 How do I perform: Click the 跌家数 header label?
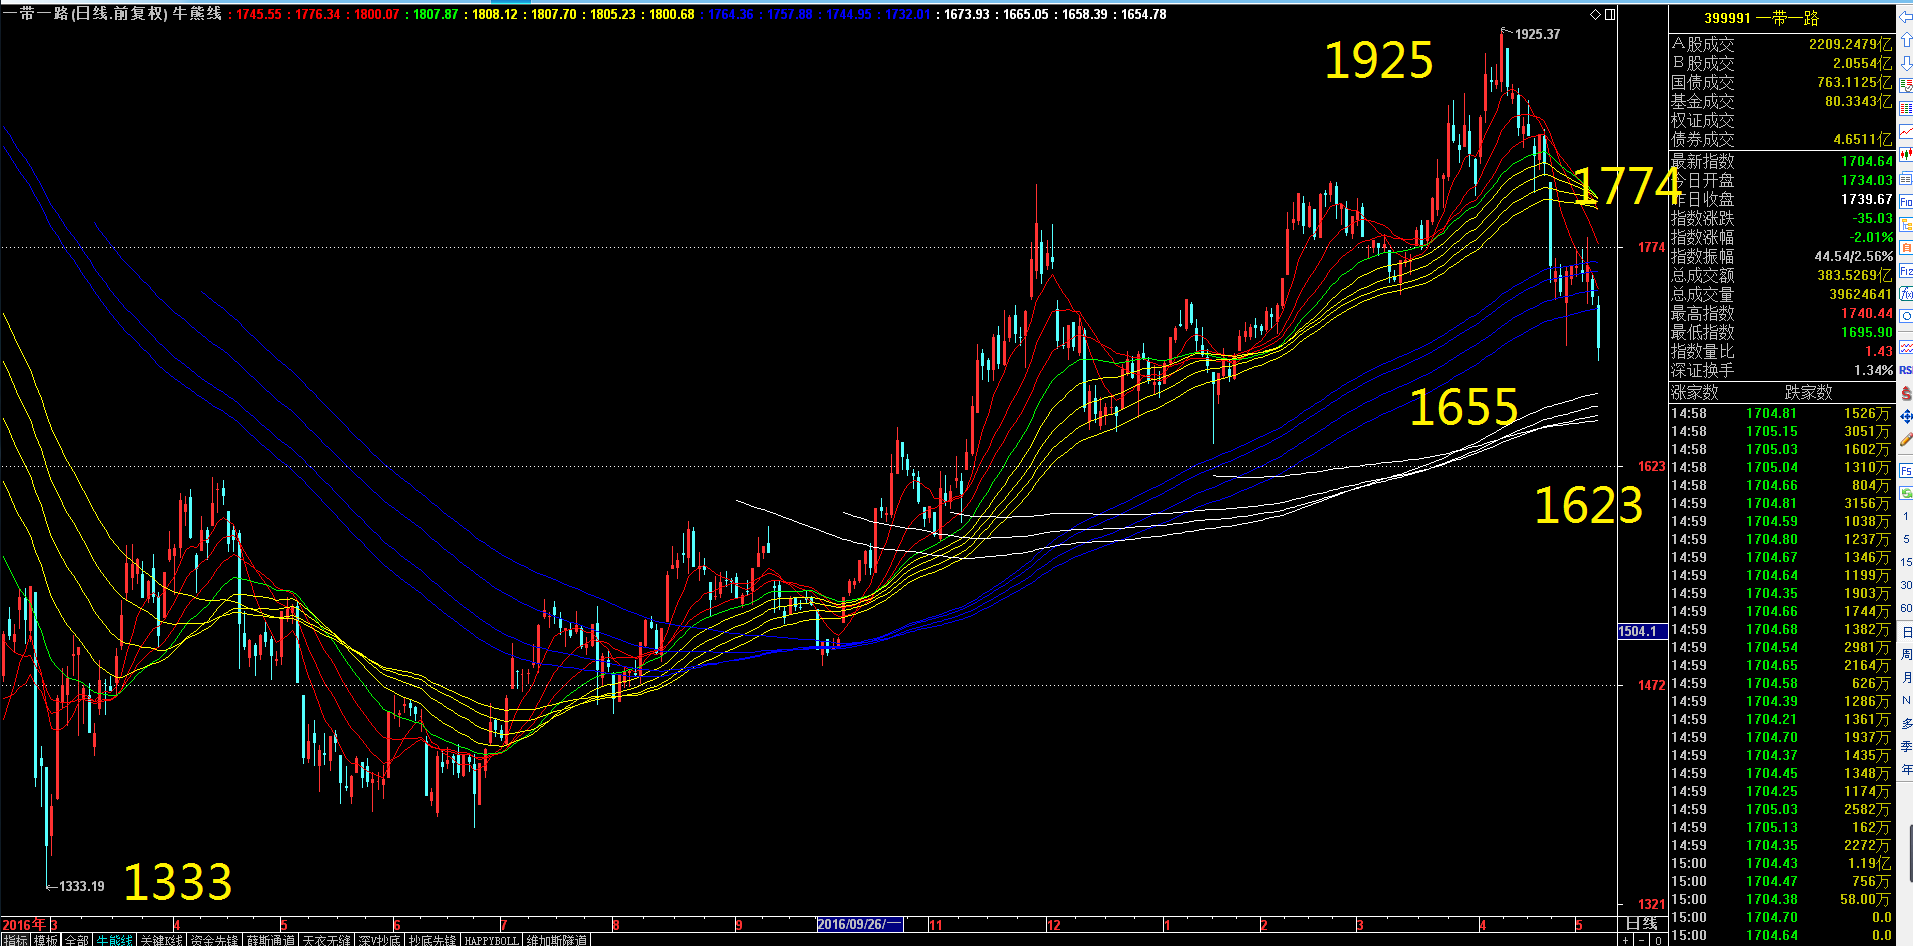point(1808,392)
